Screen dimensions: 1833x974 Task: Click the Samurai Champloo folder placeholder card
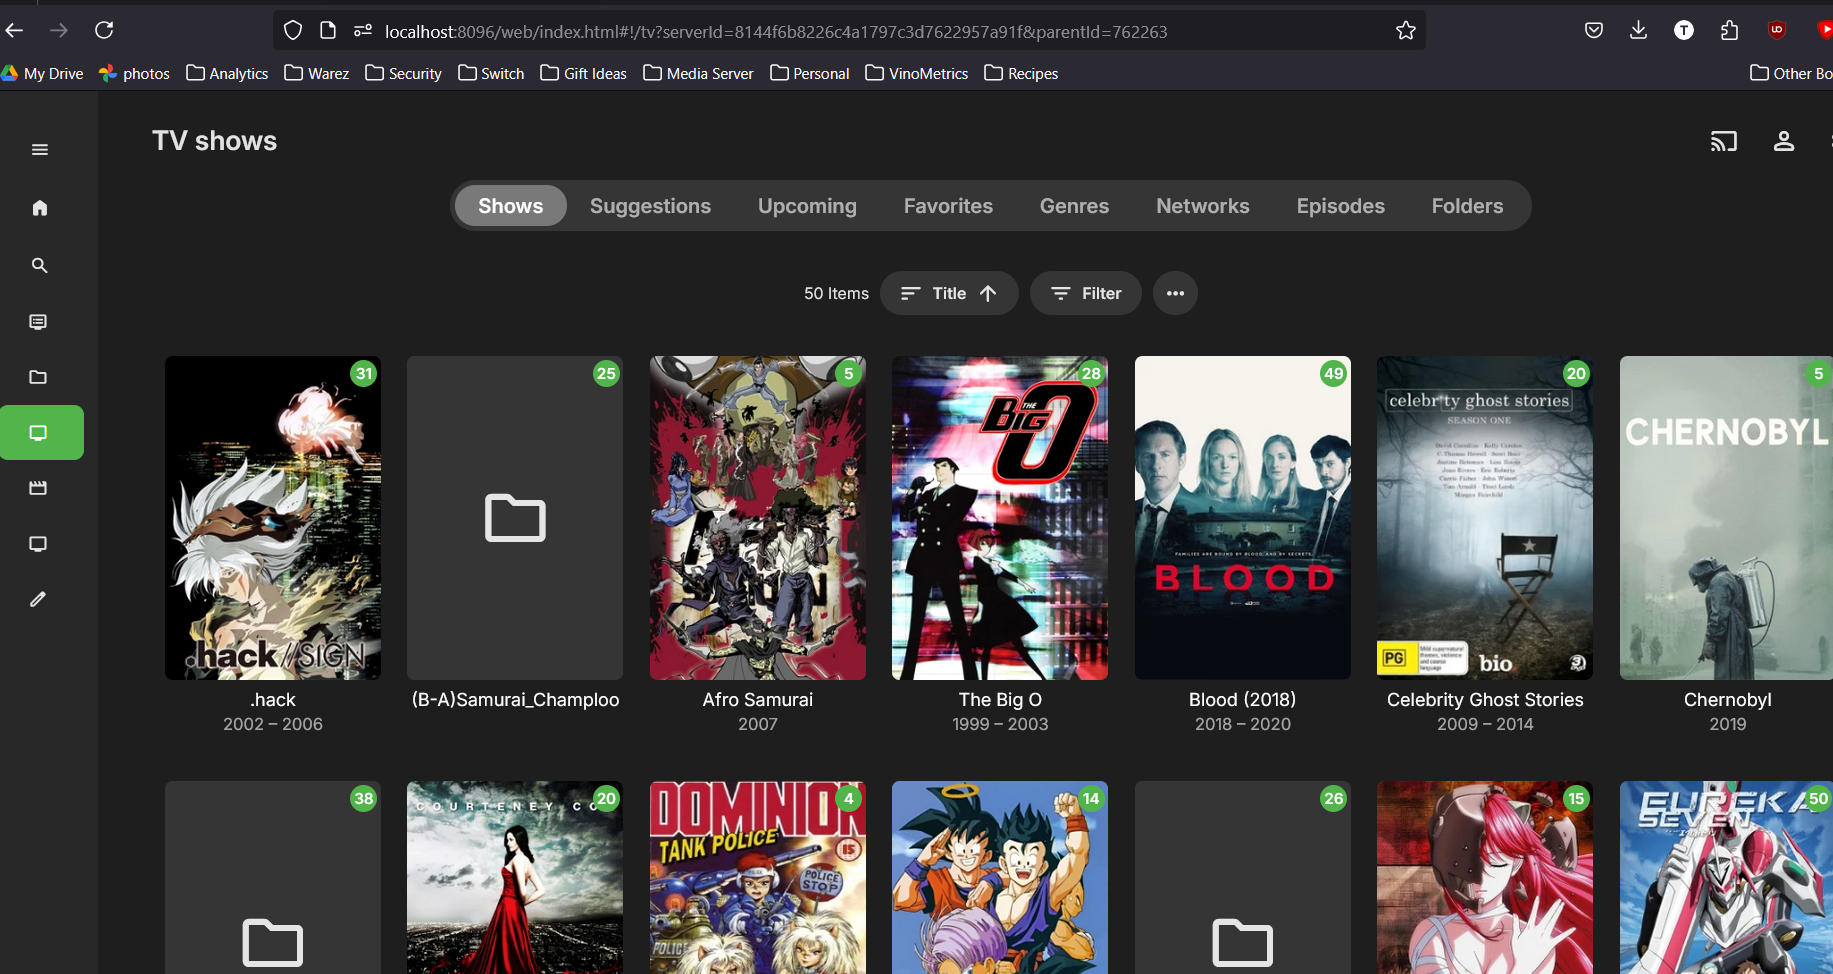tap(515, 518)
